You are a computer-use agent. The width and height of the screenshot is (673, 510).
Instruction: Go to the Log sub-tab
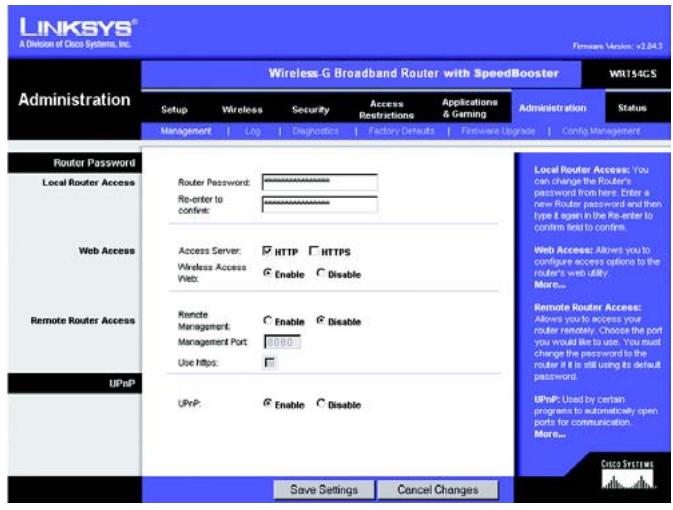253,131
